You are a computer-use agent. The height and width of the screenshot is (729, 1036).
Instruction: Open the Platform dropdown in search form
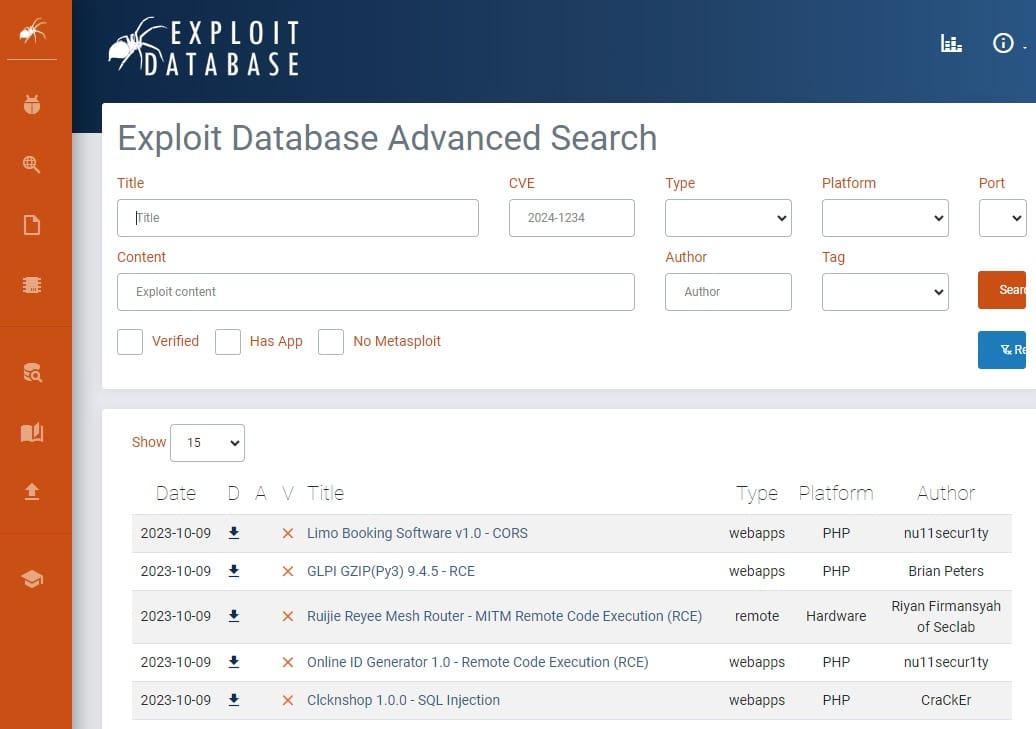[885, 218]
